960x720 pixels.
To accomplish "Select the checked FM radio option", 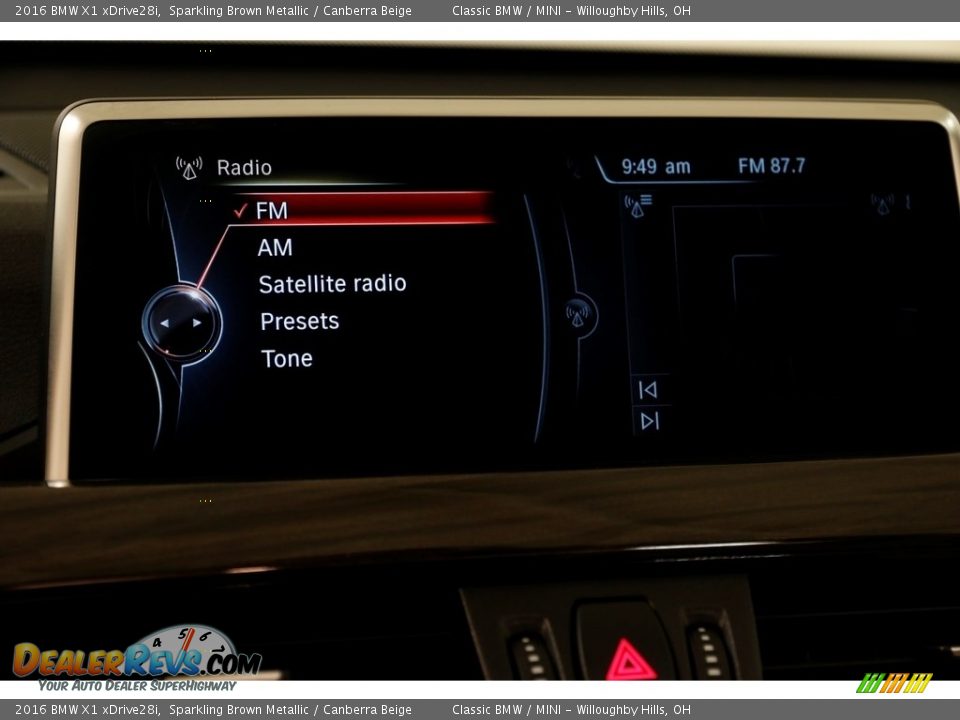I will pos(272,210).
